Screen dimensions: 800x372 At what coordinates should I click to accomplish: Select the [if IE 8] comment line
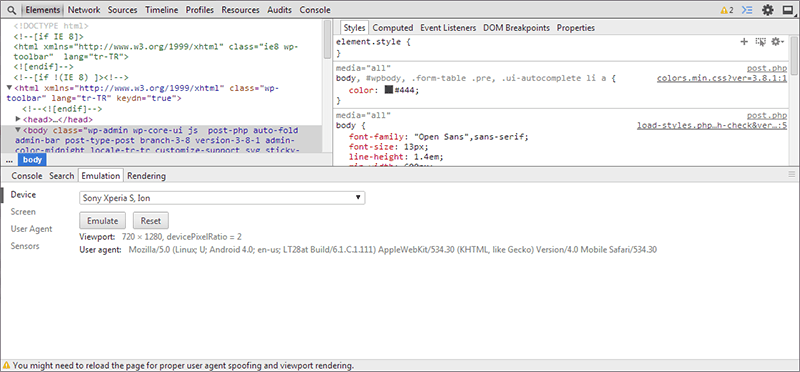coord(48,36)
